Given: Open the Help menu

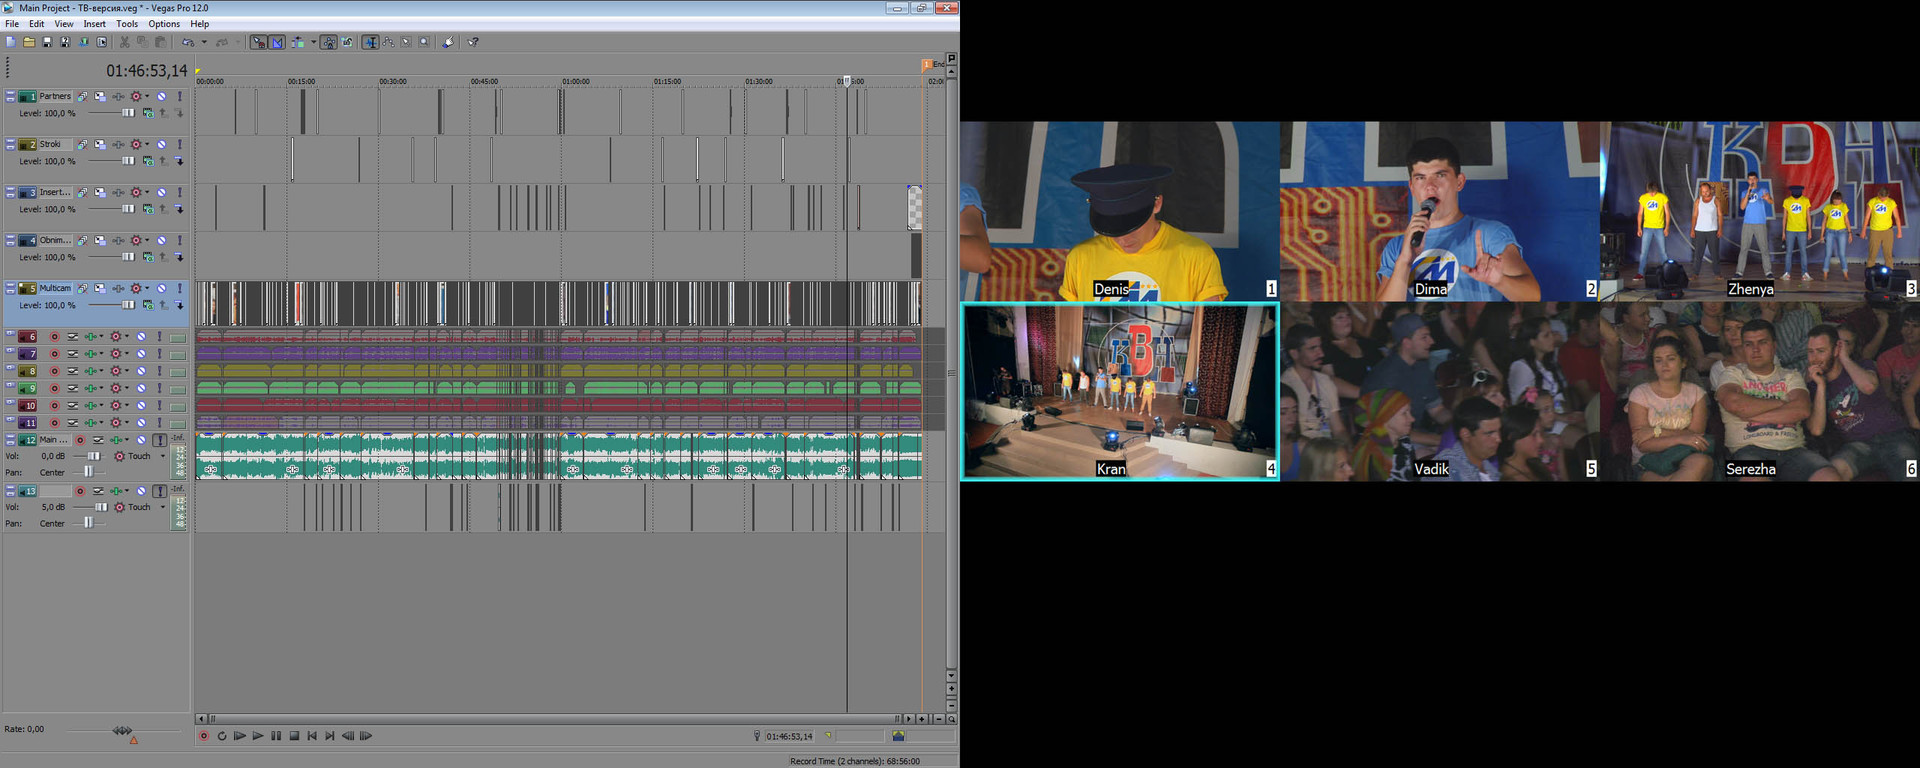Looking at the screenshot, I should point(200,24).
